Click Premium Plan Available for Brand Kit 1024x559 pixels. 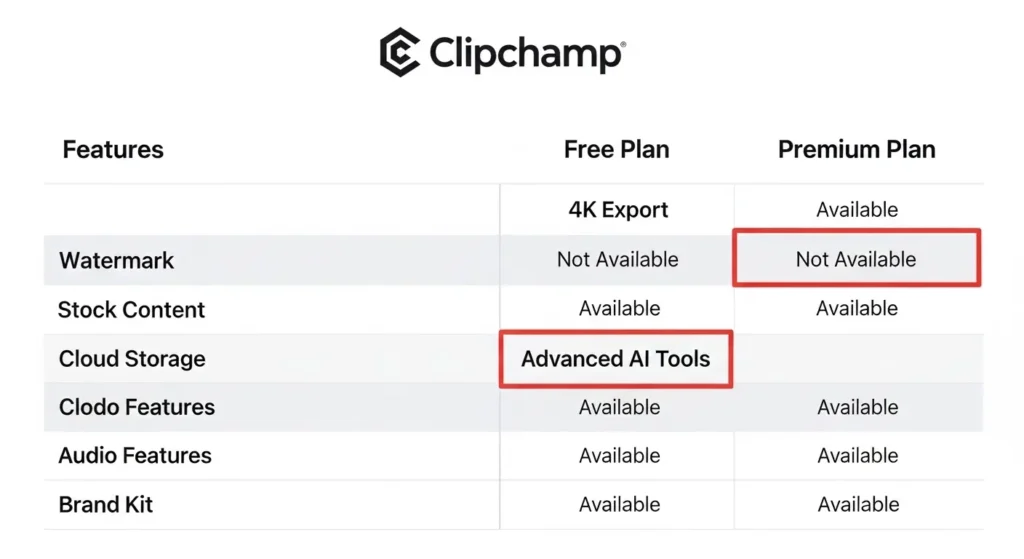[x=858, y=505]
